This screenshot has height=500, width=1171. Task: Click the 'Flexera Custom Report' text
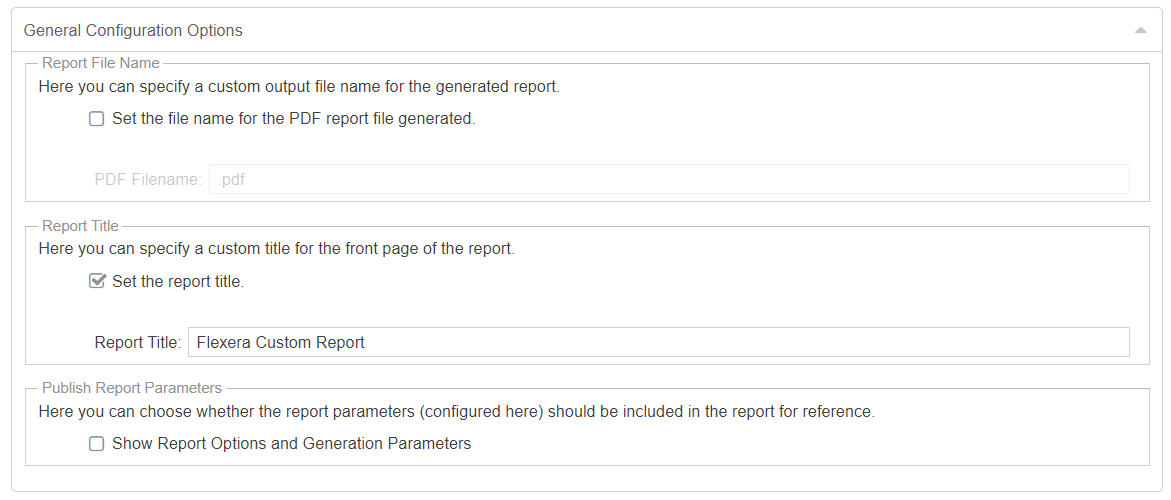(x=281, y=342)
